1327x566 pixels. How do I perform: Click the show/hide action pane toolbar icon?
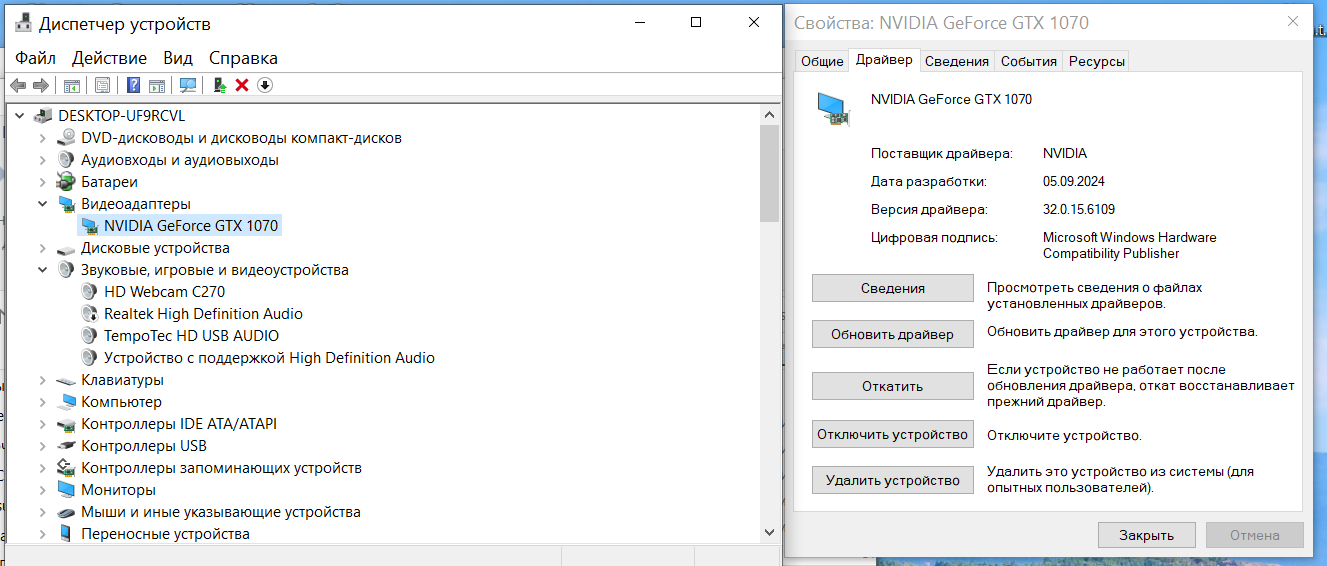click(157, 85)
